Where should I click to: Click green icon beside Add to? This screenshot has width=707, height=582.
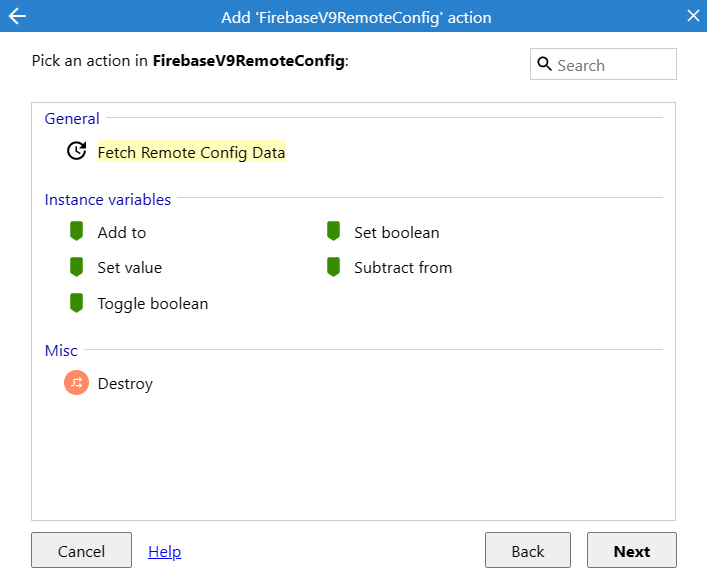click(76, 231)
